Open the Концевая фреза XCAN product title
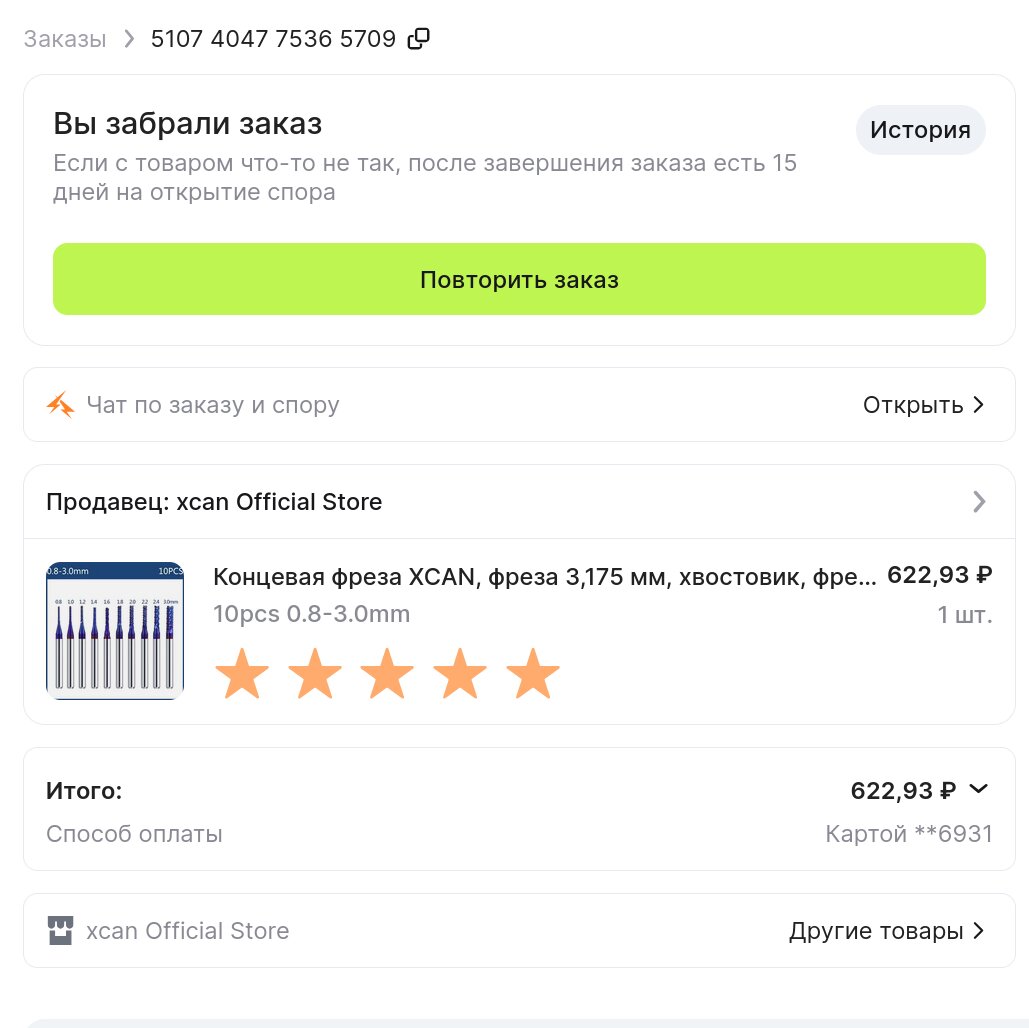The height and width of the screenshot is (1028, 1029). pyautogui.click(x=545, y=576)
